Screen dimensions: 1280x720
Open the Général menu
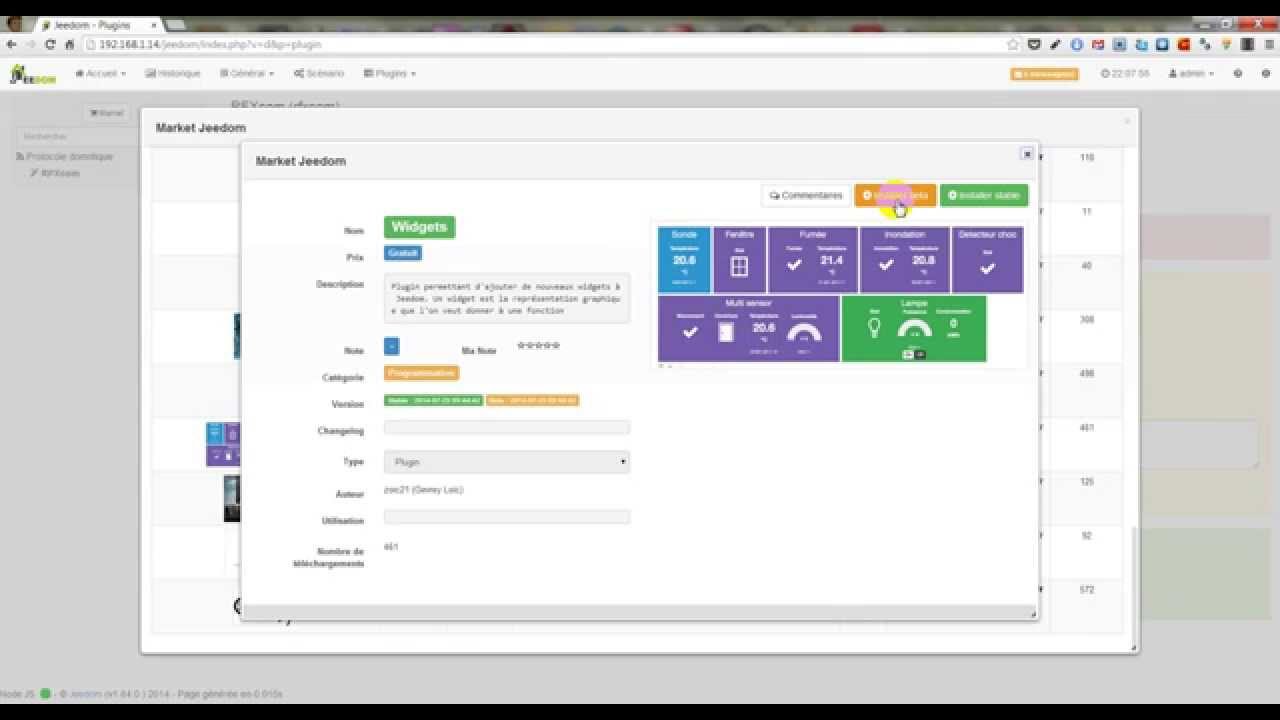(x=246, y=74)
